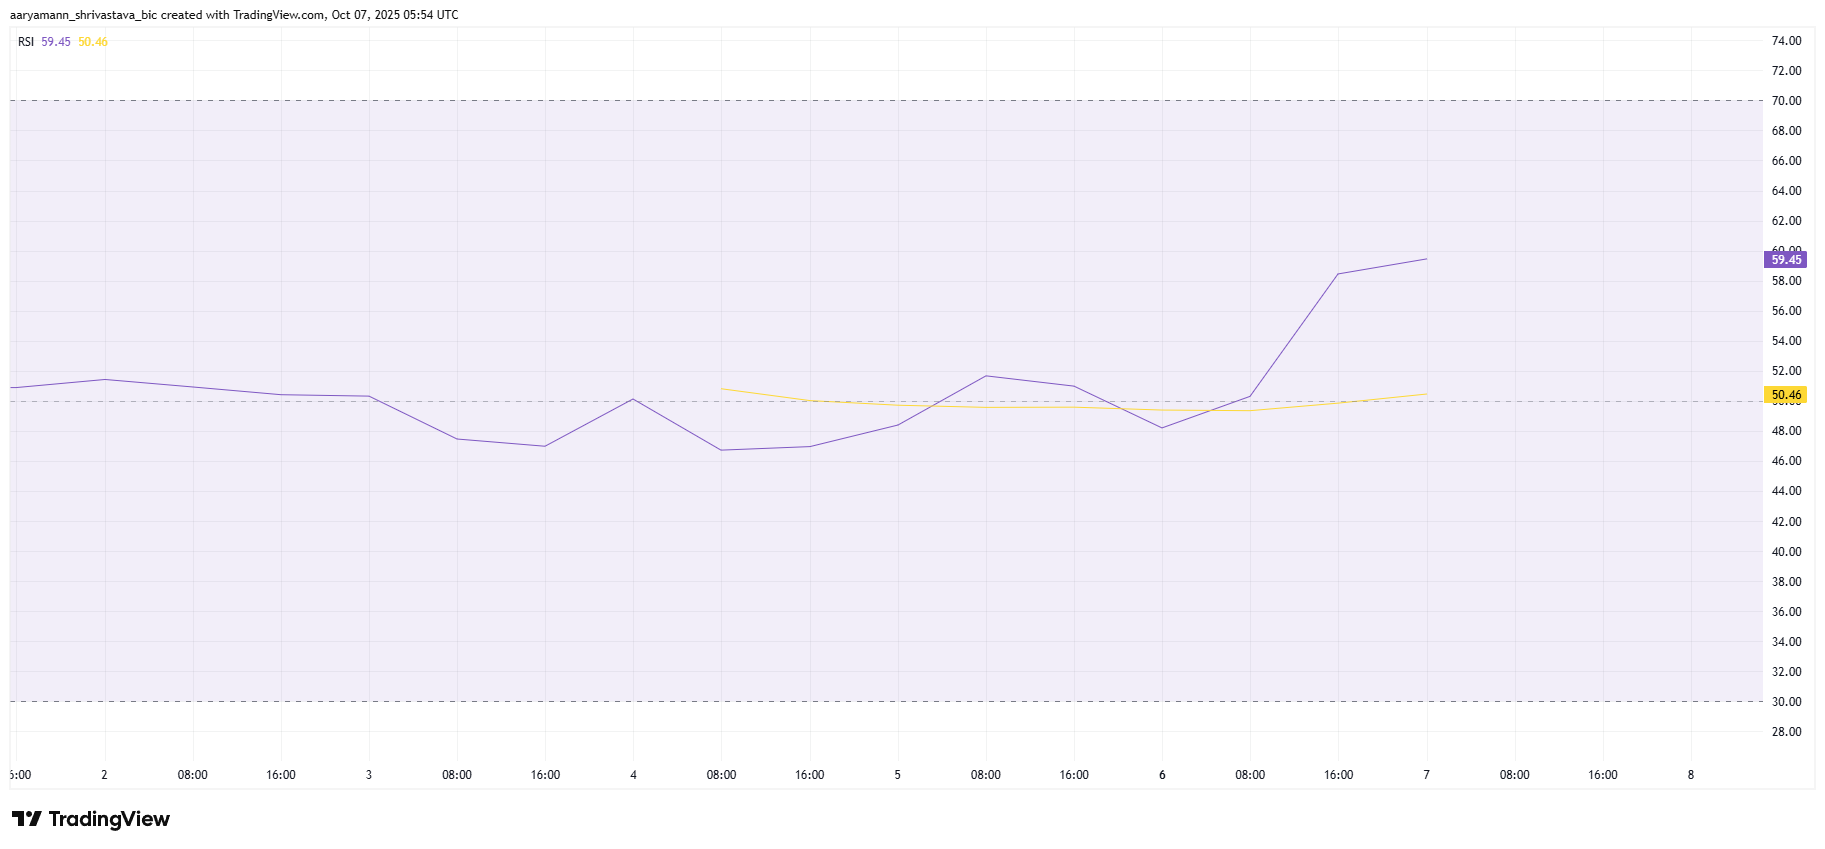Select date 4 on the time axis
Viewport: 1825px width, 849px height.
[633, 775]
